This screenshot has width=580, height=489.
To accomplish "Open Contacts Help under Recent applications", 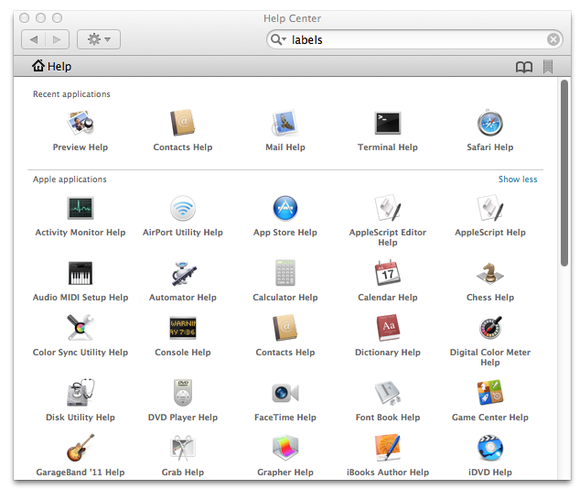I will pos(183,122).
